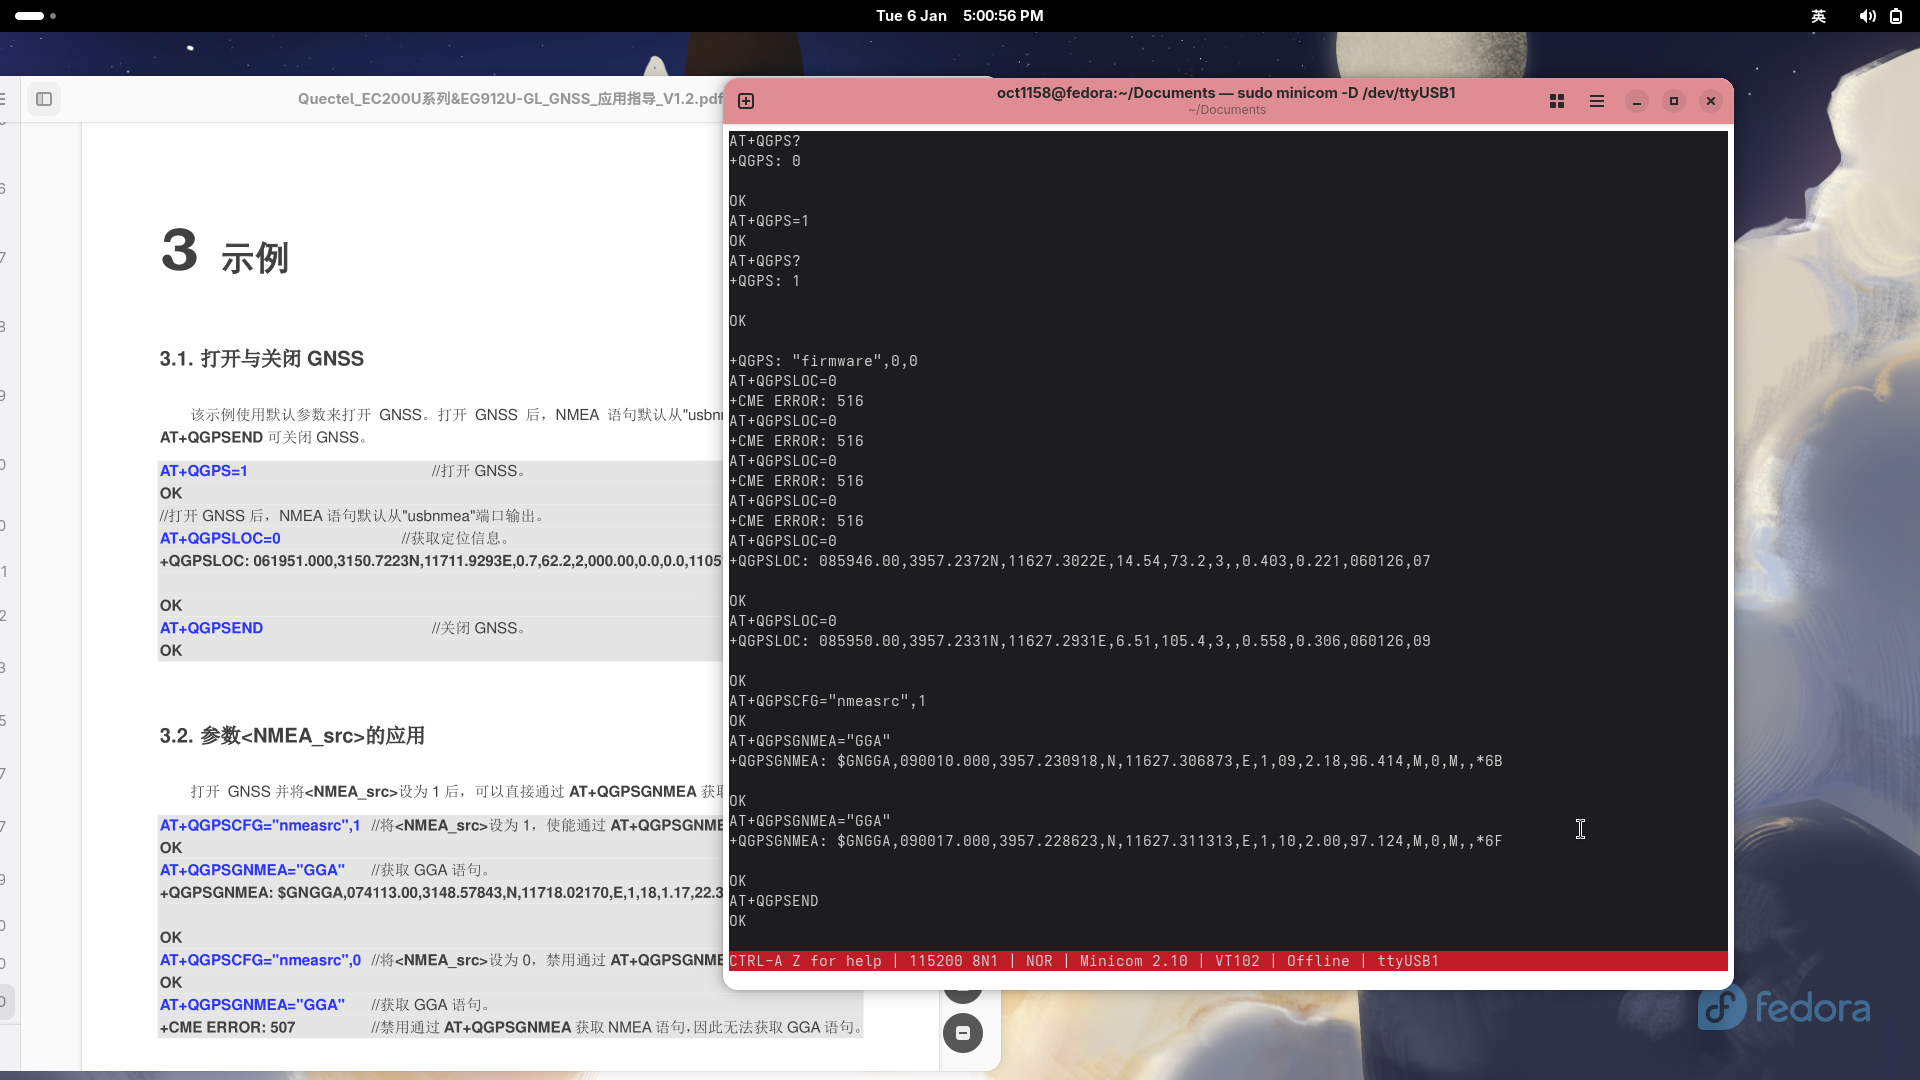Click the Quectel PDF filename title bar
Screen dimensions: 1920x1080
510,99
